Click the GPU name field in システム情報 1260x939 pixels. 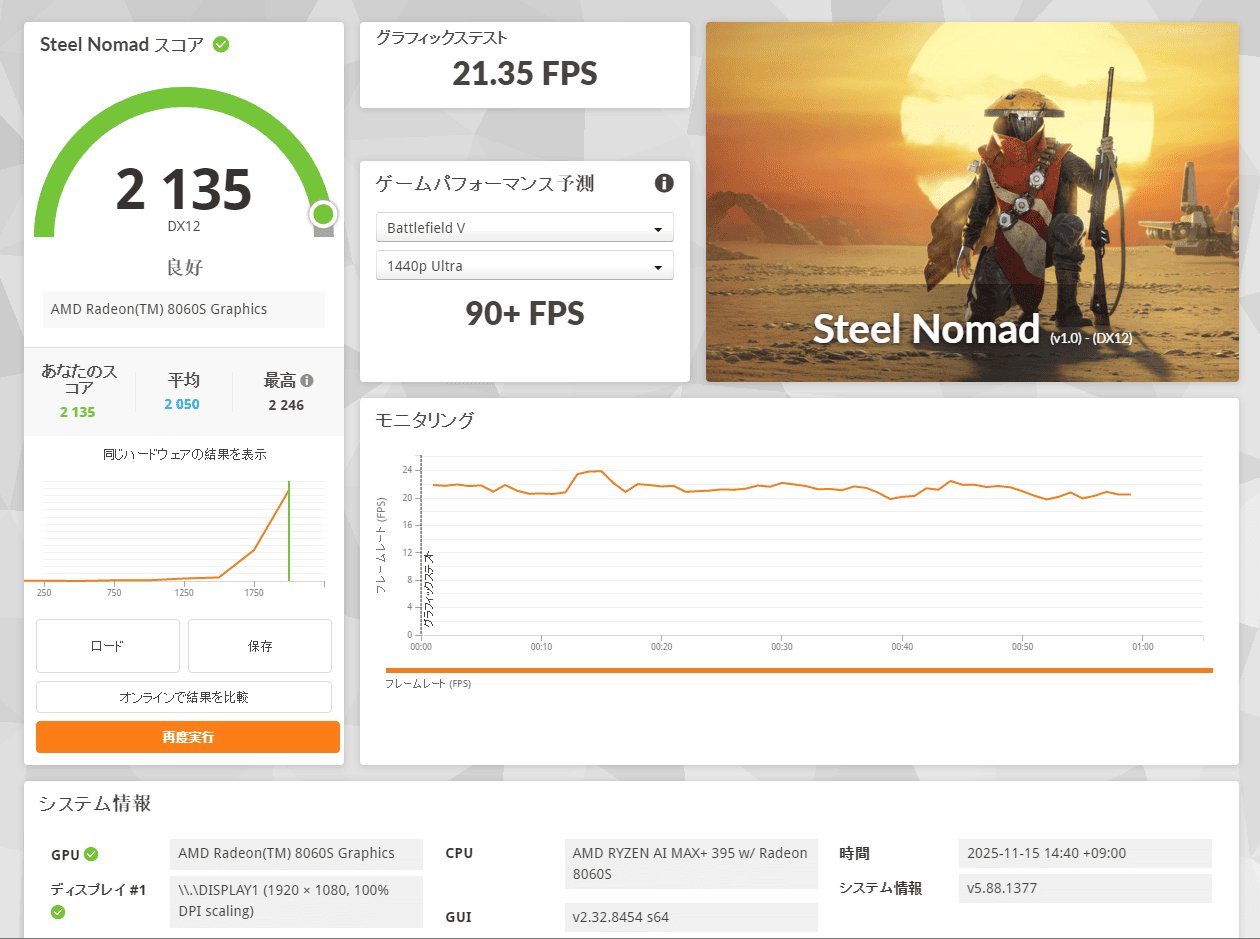tap(296, 854)
